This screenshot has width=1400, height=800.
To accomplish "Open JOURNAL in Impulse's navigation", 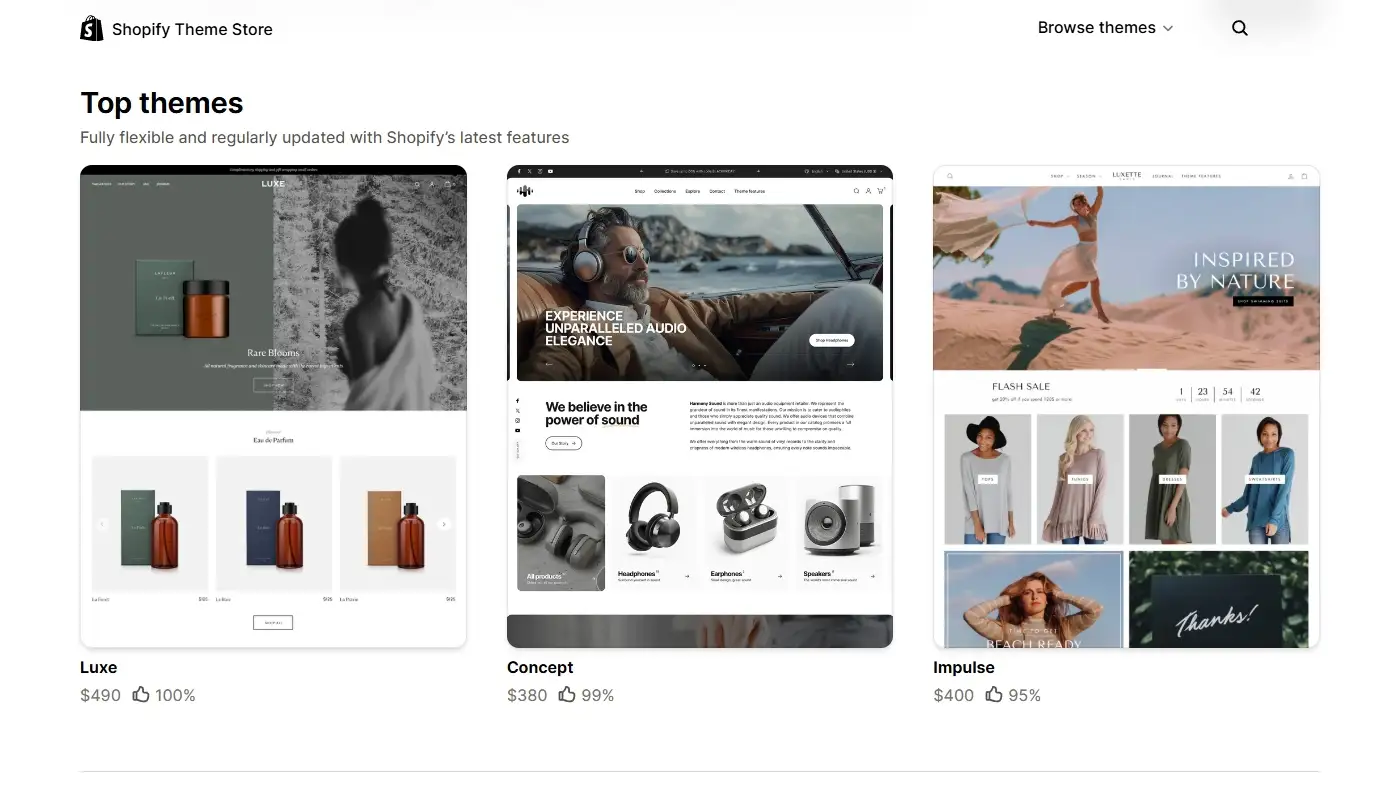I will pyautogui.click(x=1162, y=176).
